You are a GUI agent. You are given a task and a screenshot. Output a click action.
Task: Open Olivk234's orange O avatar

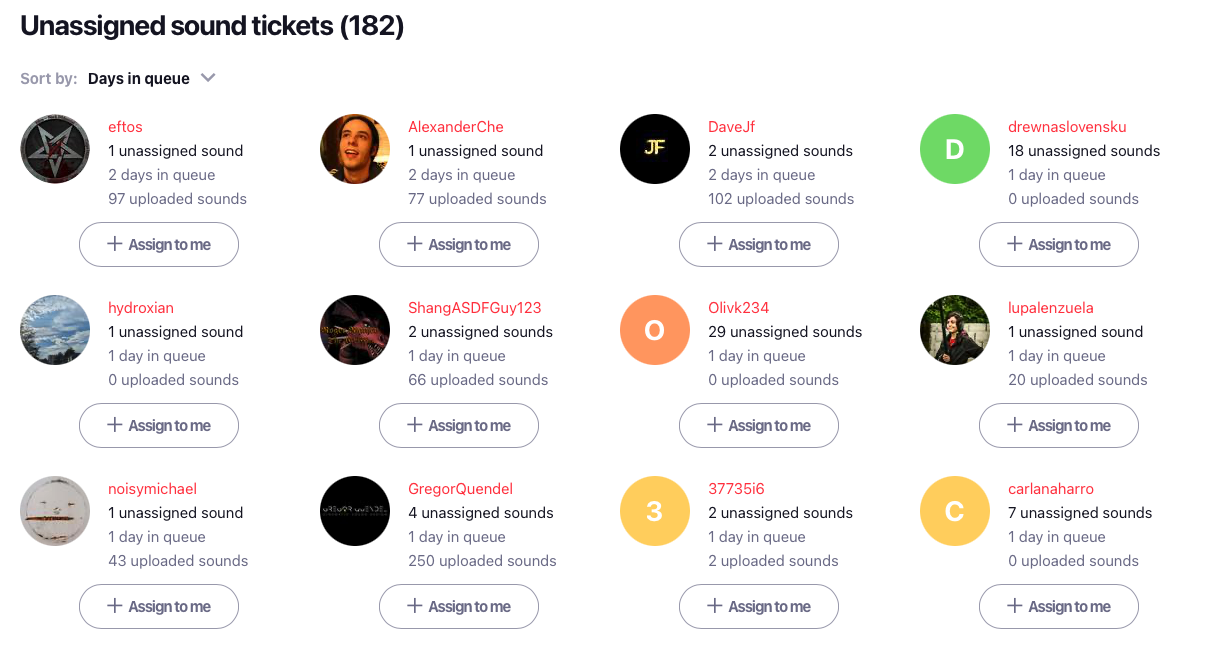click(655, 330)
